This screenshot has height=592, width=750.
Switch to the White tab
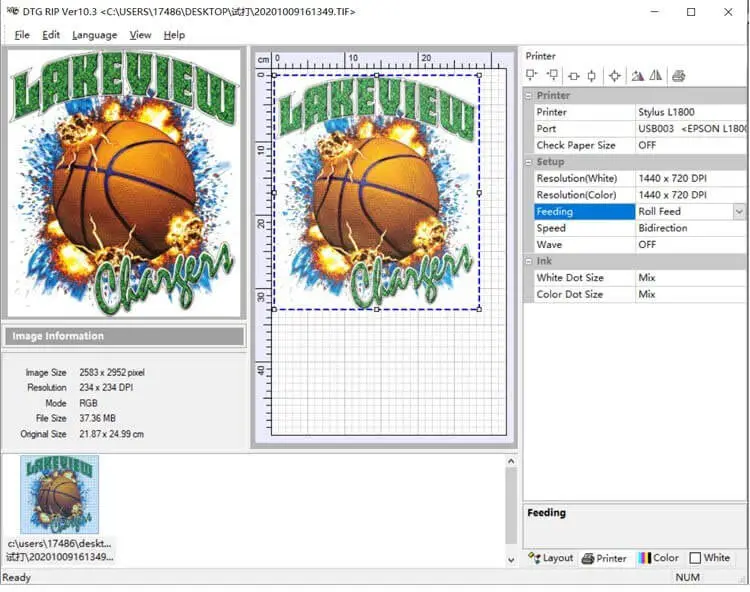point(710,558)
